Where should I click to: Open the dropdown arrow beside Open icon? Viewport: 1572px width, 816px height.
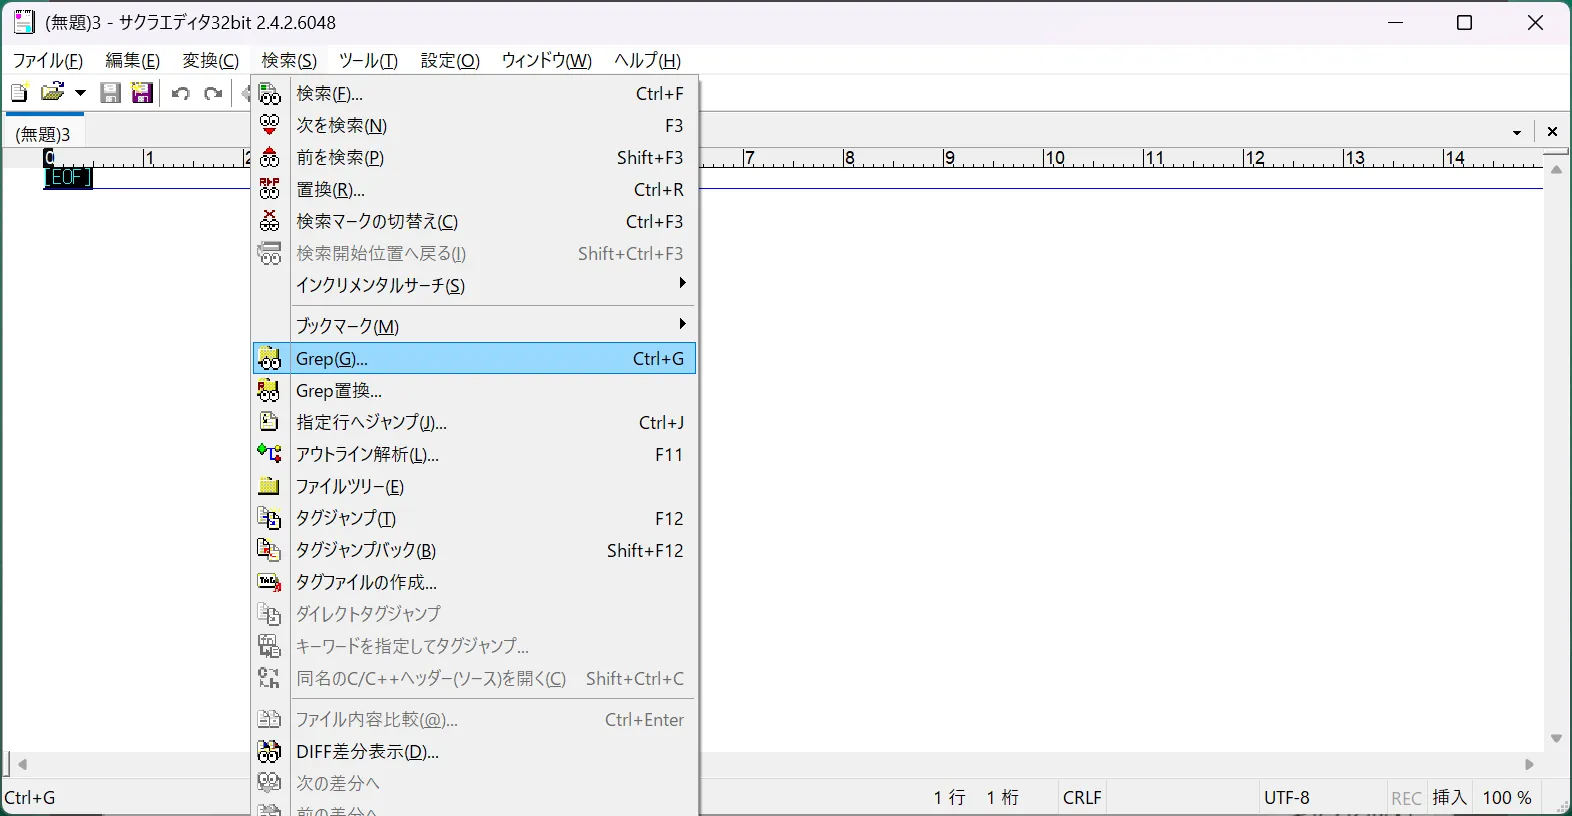pos(80,93)
